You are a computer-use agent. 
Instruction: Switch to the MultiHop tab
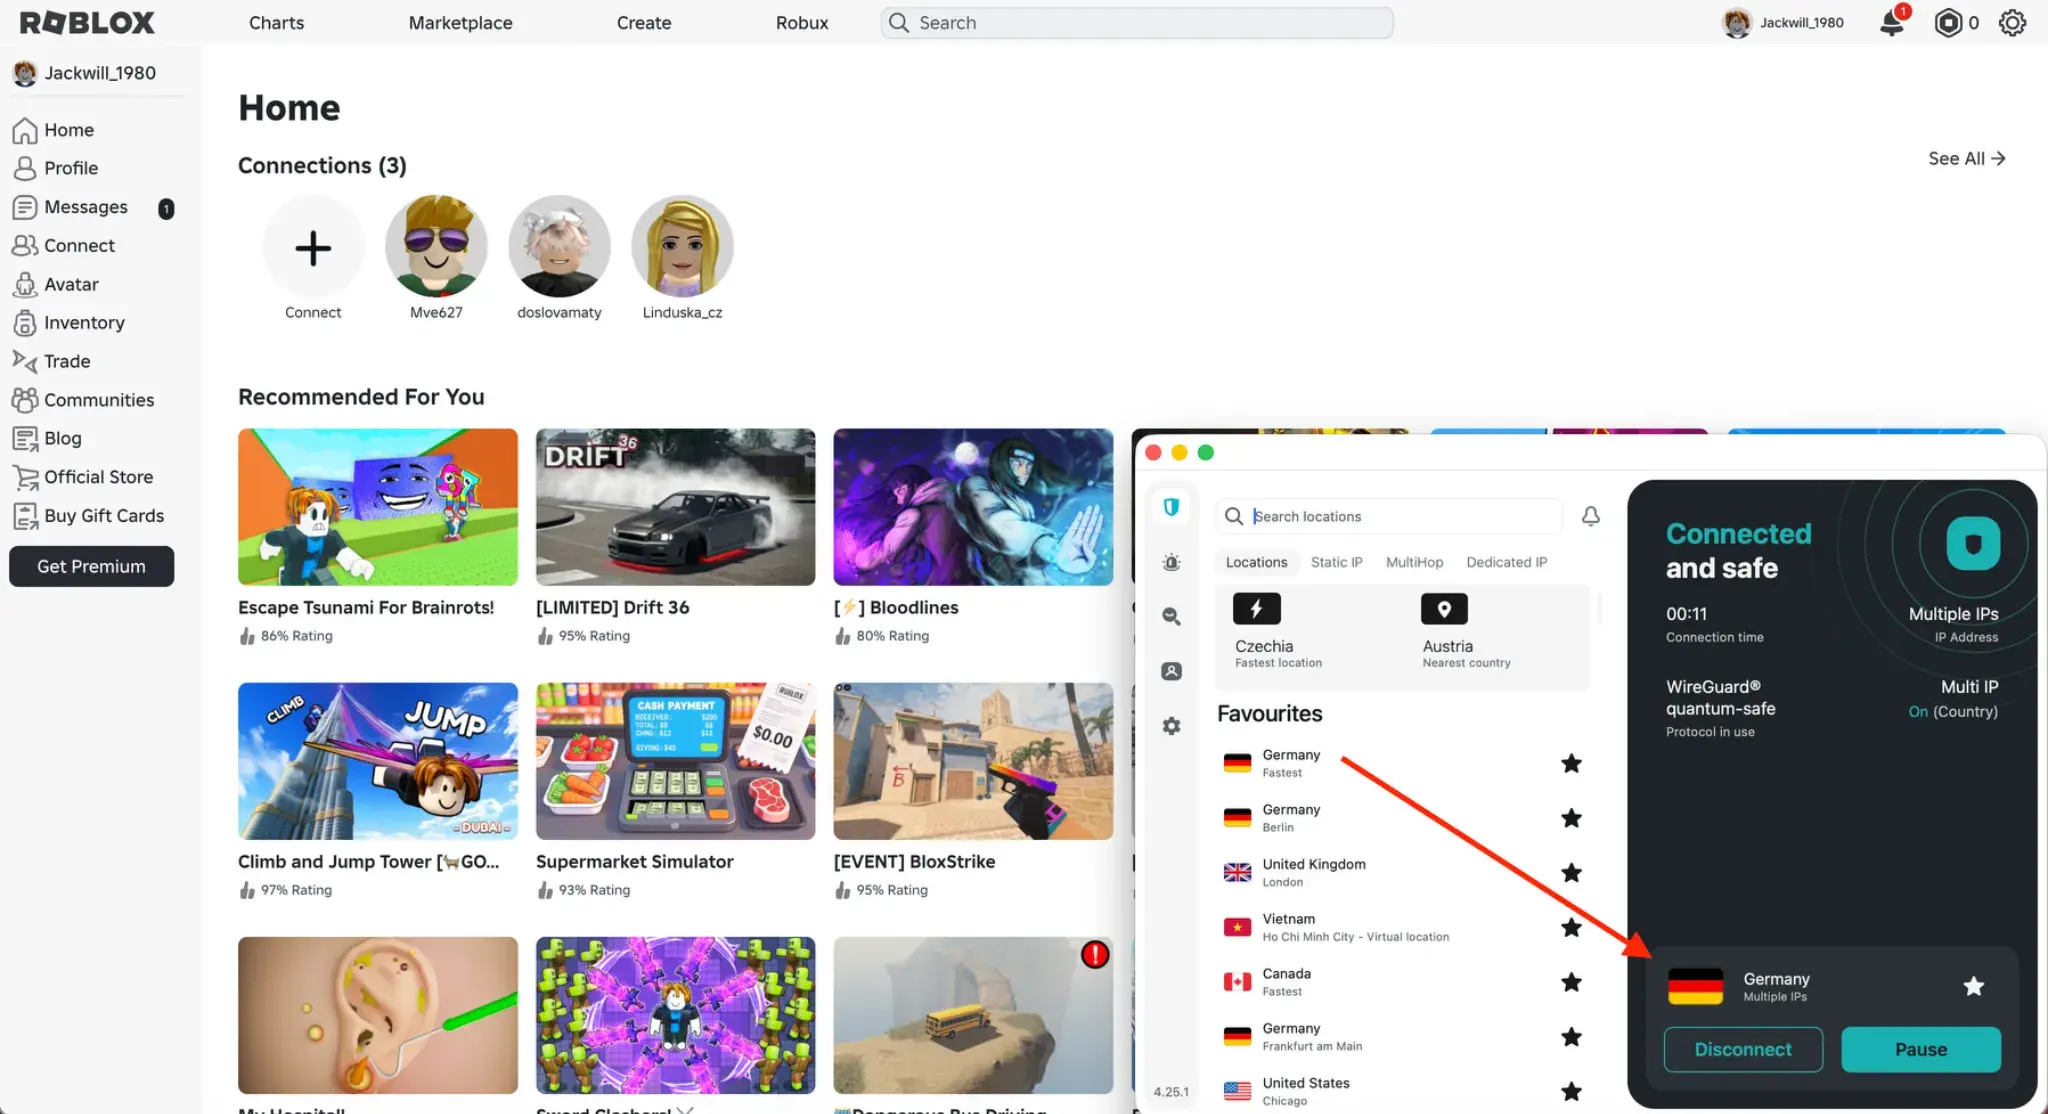tap(1413, 562)
